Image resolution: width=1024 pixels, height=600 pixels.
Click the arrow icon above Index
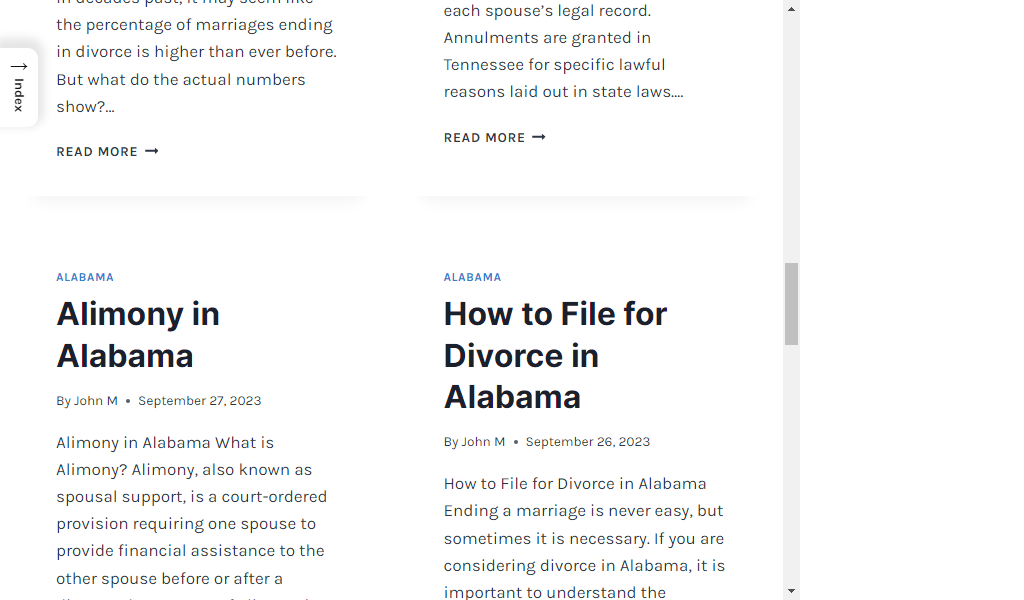tap(19, 67)
